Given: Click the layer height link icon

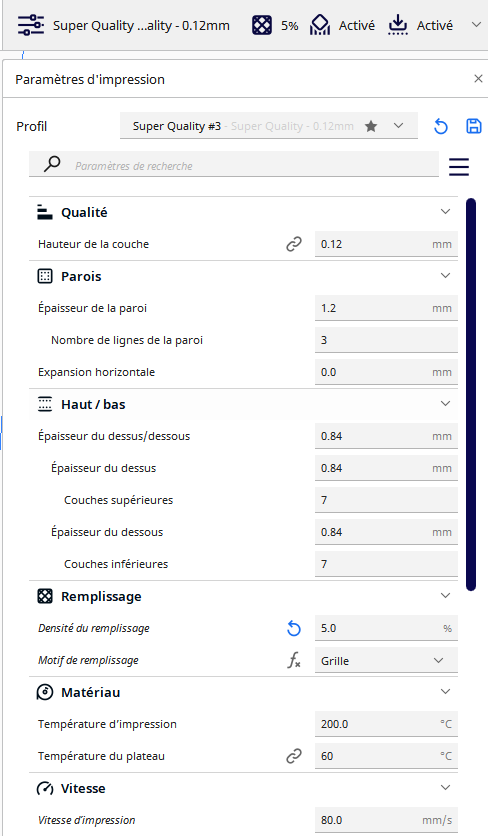Looking at the screenshot, I should pos(293,244).
